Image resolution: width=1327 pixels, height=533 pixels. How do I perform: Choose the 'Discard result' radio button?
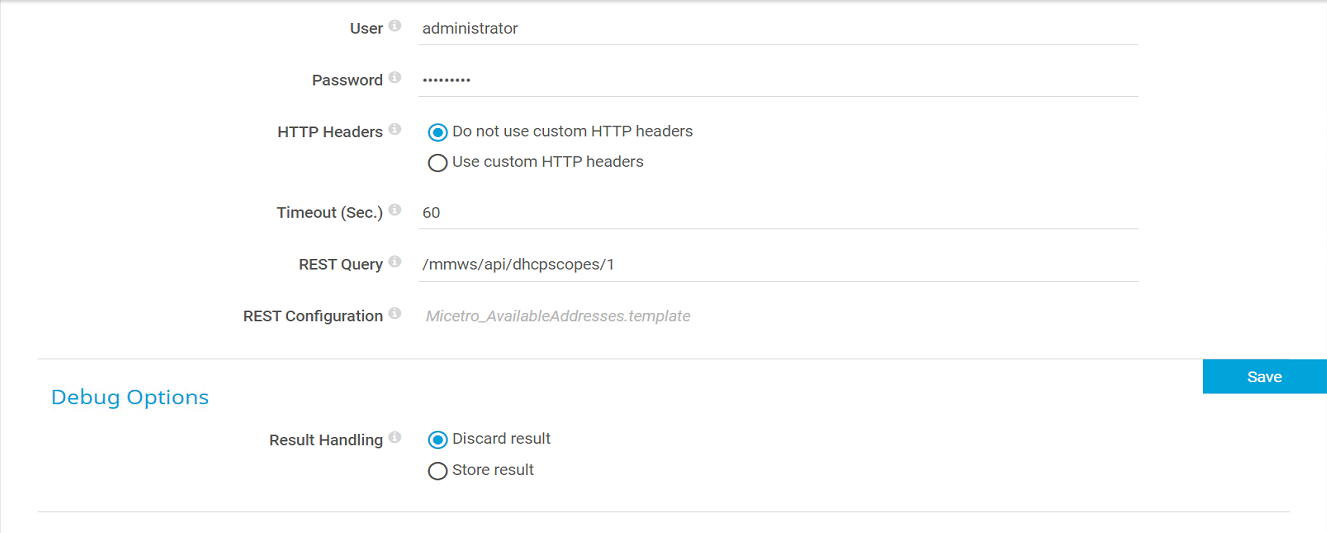437,440
